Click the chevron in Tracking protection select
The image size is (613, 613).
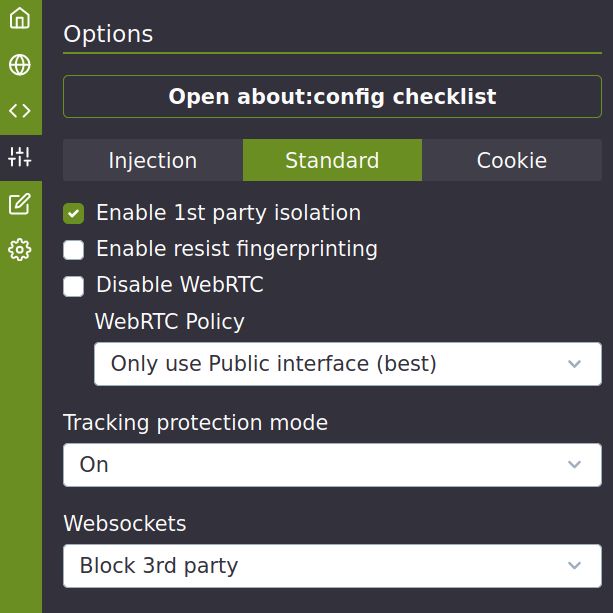(574, 465)
